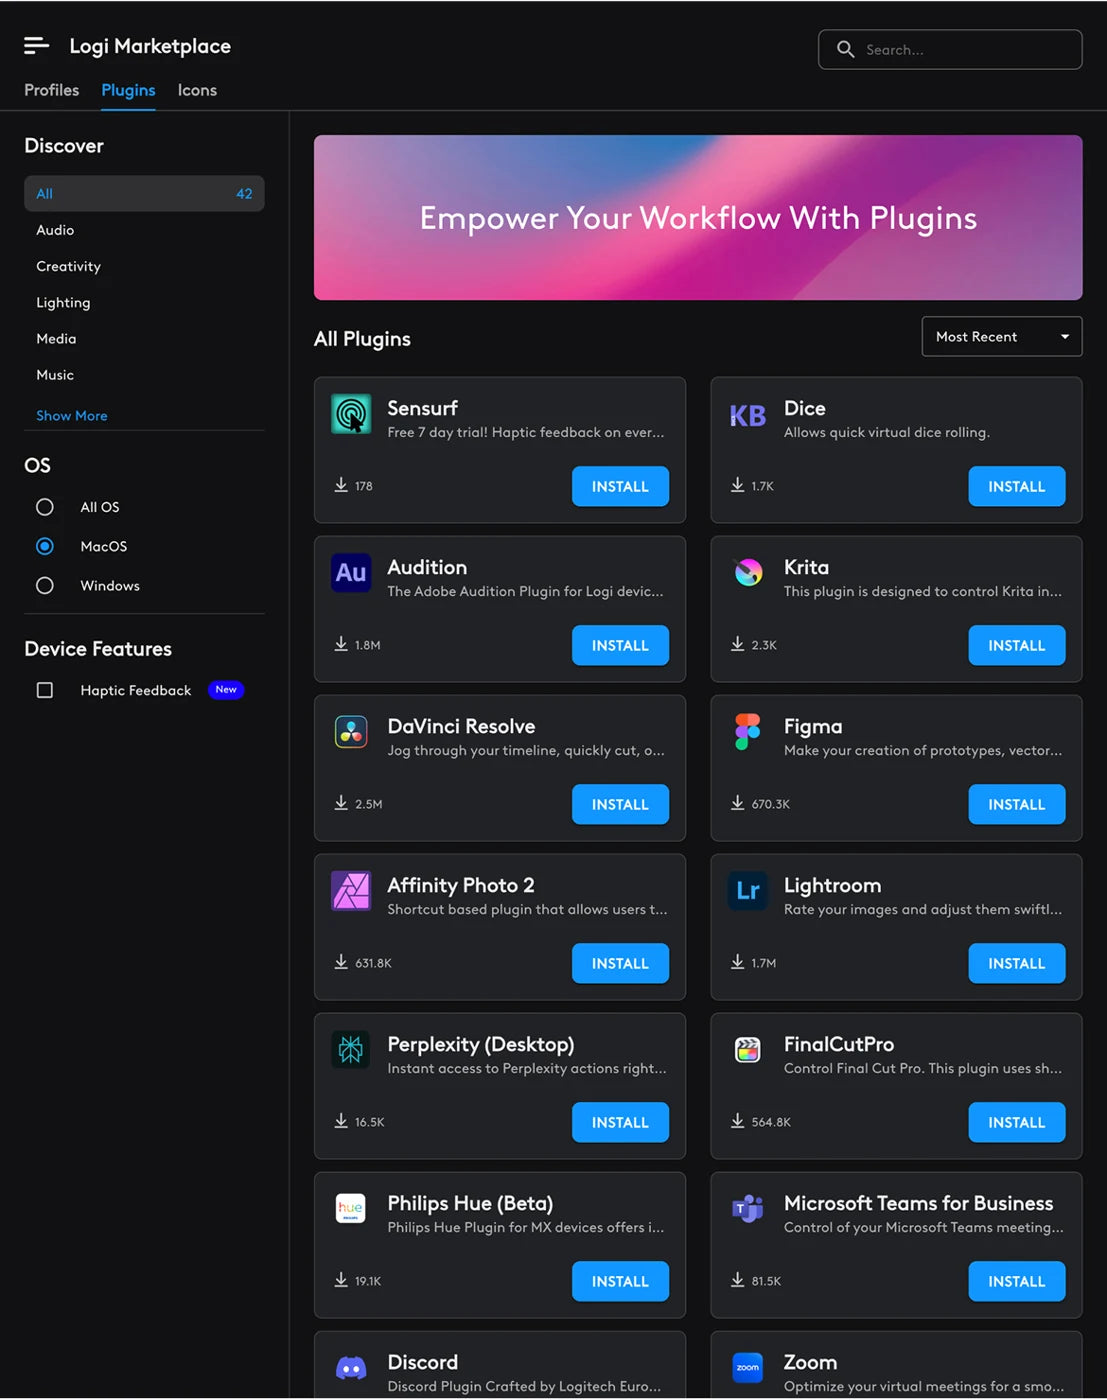This screenshot has height=1400, width=1107.
Task: Open the Perplexity (Desktop) plugin icon
Action: click(351, 1049)
